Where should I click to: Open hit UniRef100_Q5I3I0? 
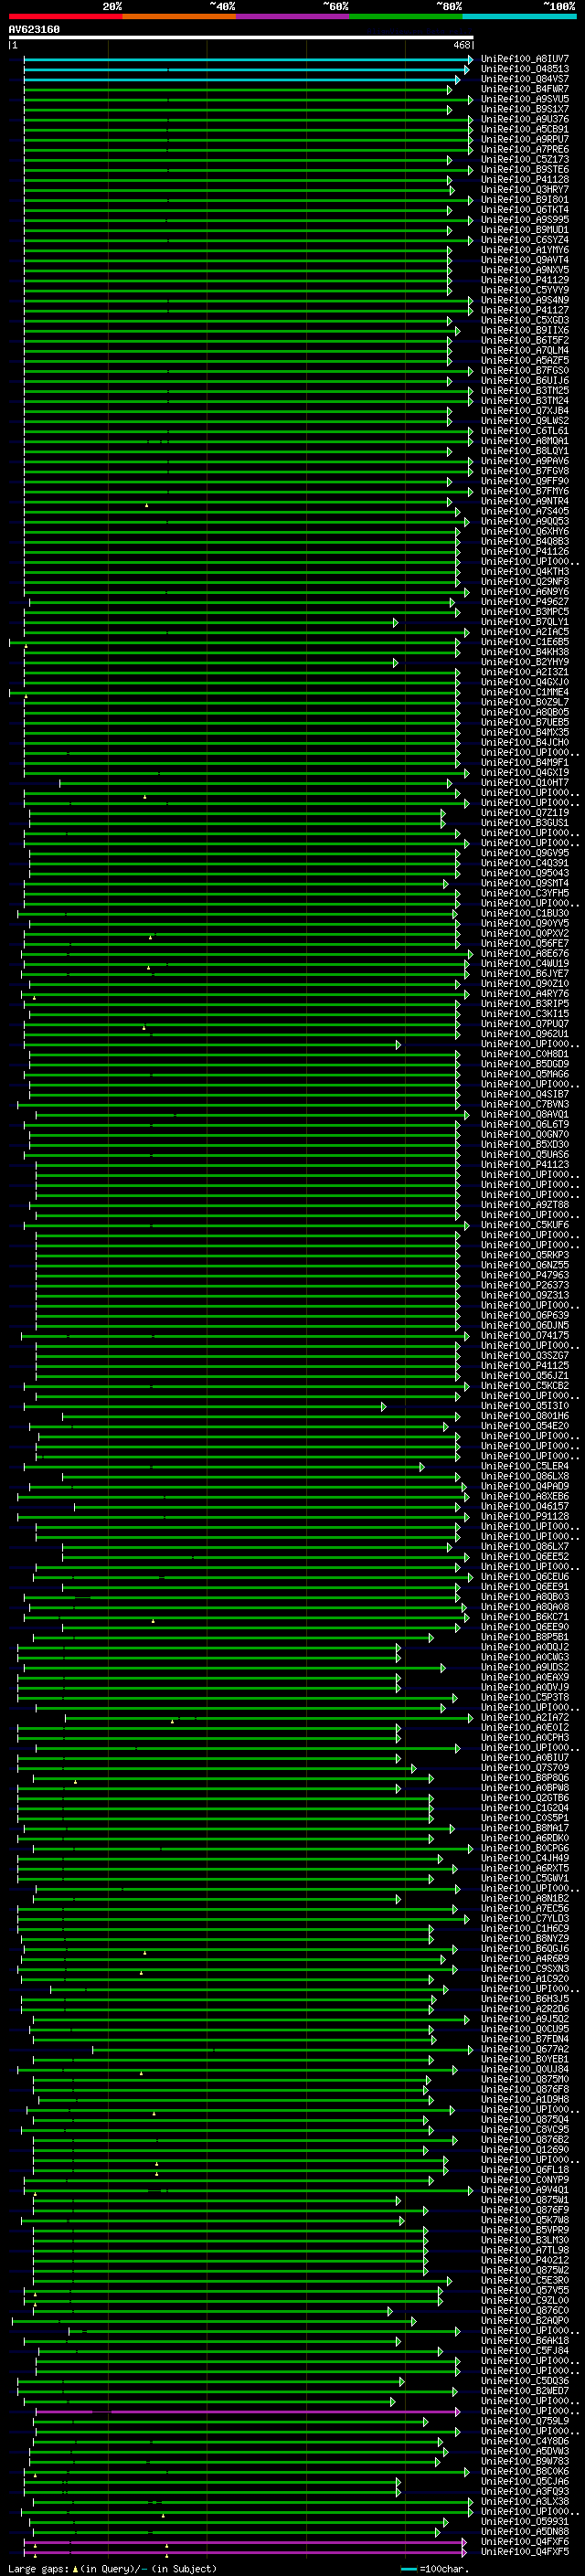(525, 1406)
